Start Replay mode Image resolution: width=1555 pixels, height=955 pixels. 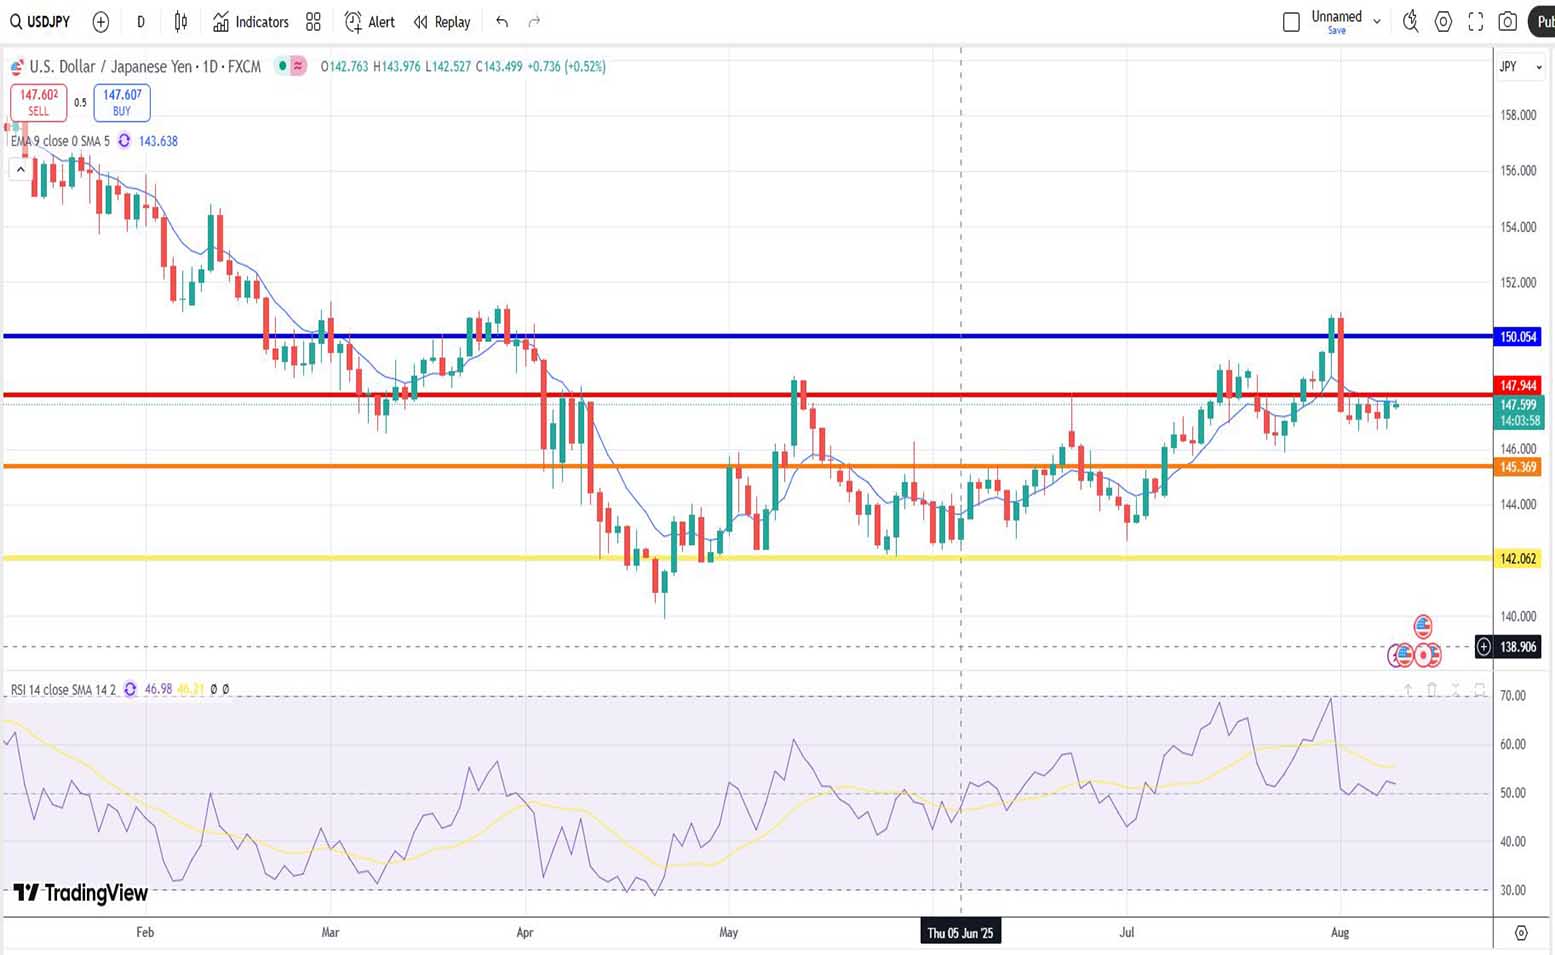(442, 22)
